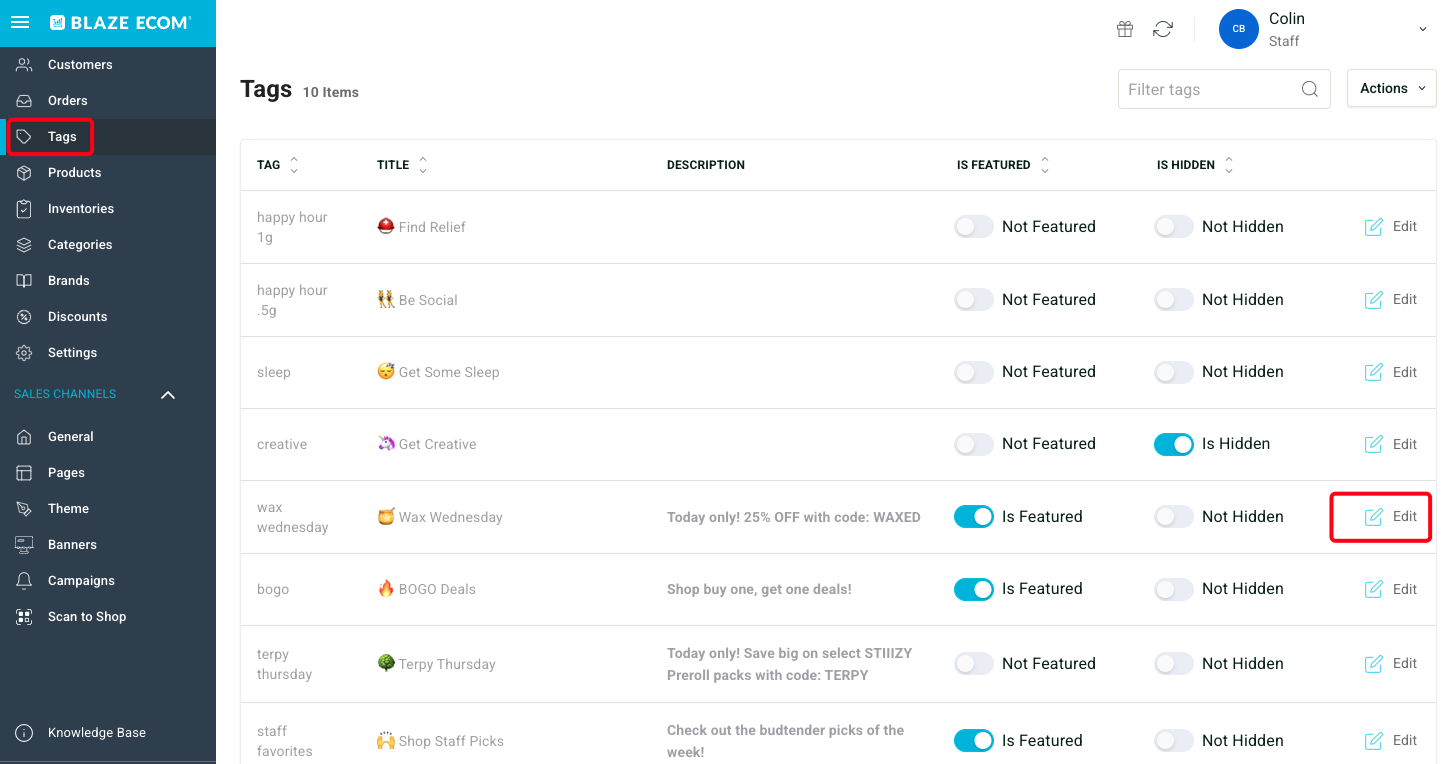Viewport: 1446px width, 764px height.
Task: Click the Campaigns bell icon
Action: [x=25, y=581]
